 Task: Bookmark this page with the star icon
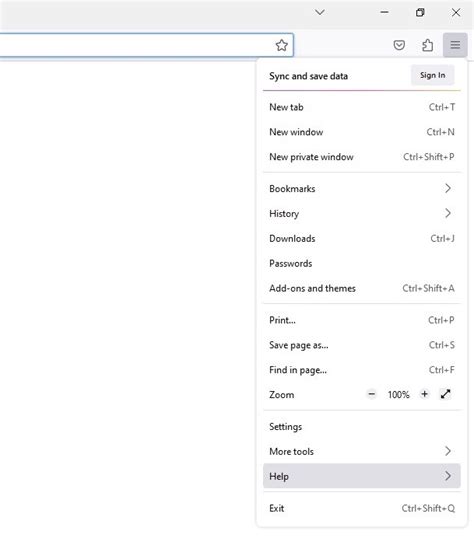point(282,45)
